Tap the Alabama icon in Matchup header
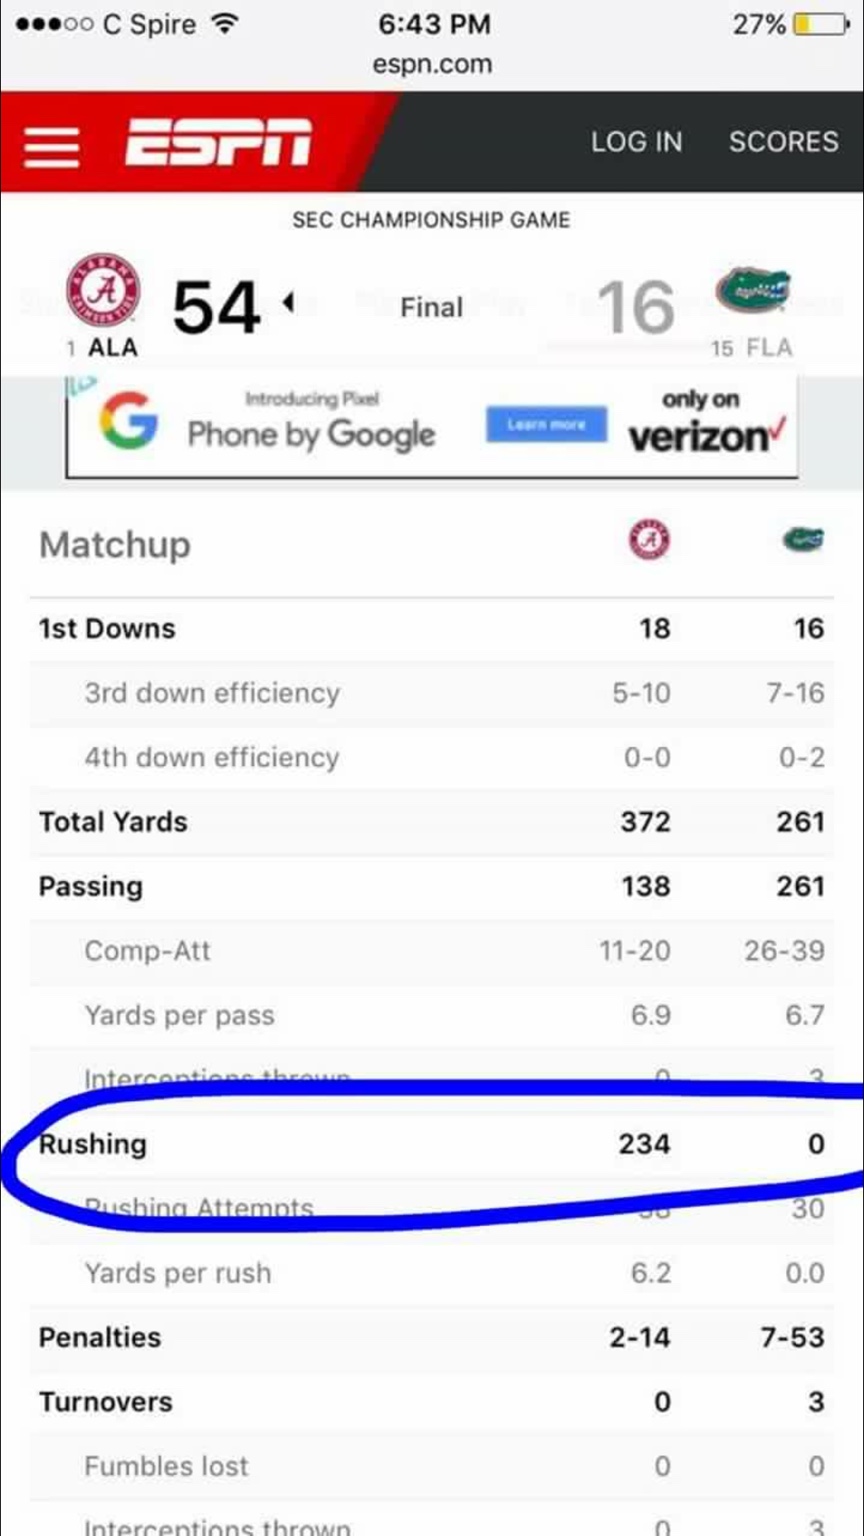This screenshot has height=1536, width=864. [x=649, y=541]
